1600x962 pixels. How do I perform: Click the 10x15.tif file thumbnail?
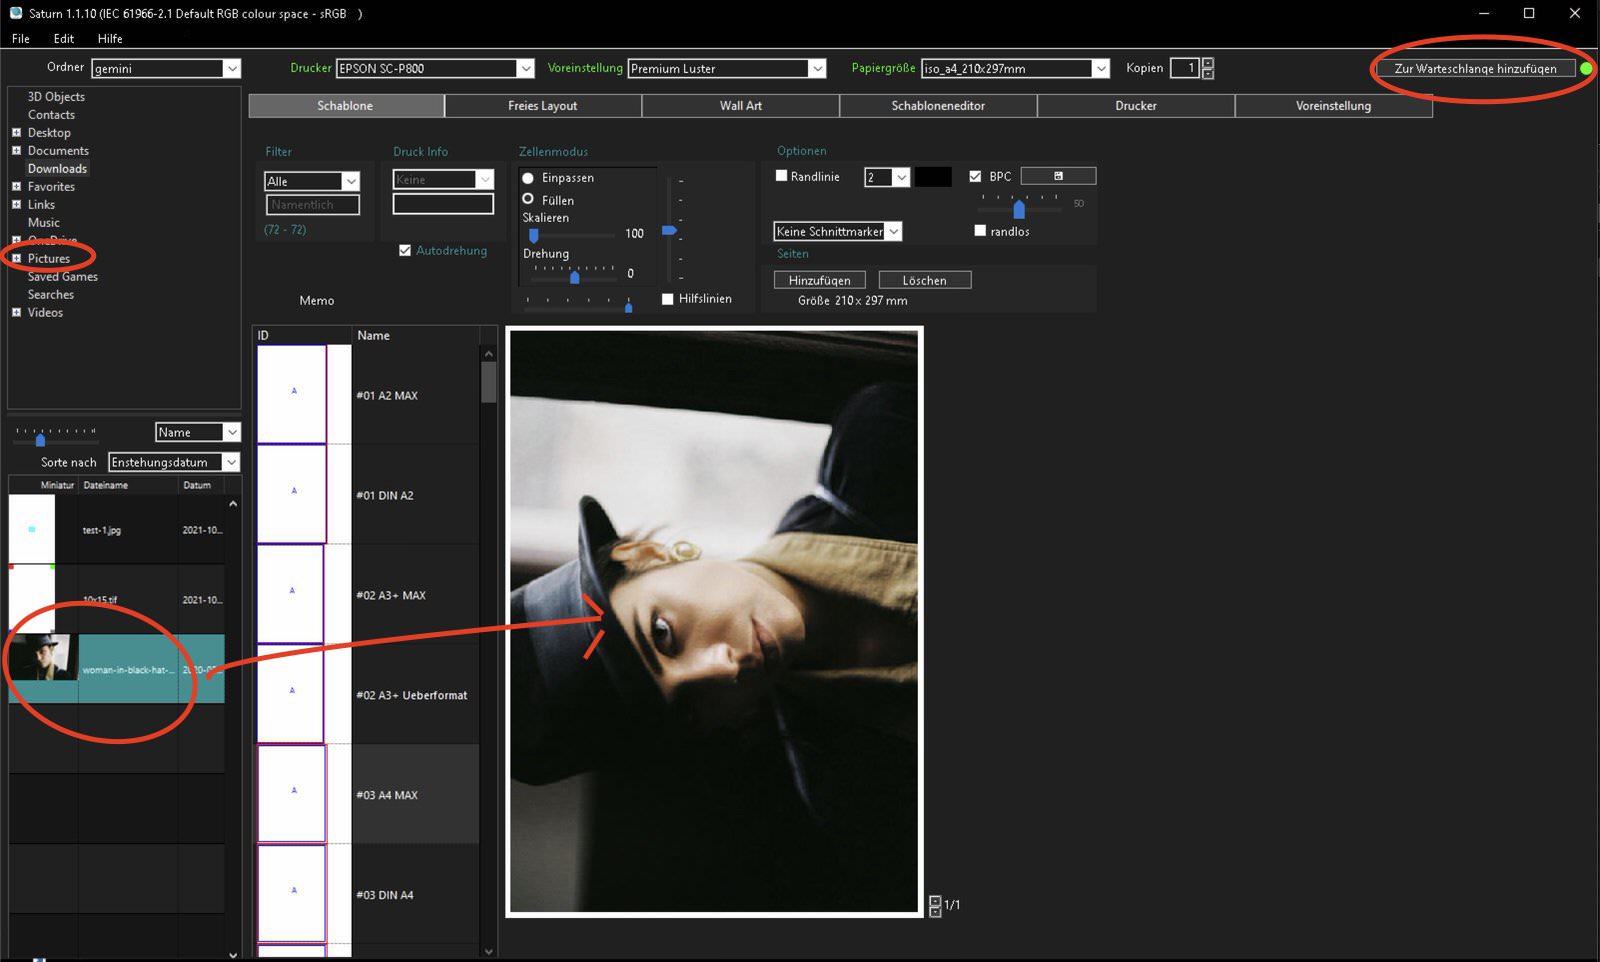[x=32, y=598]
